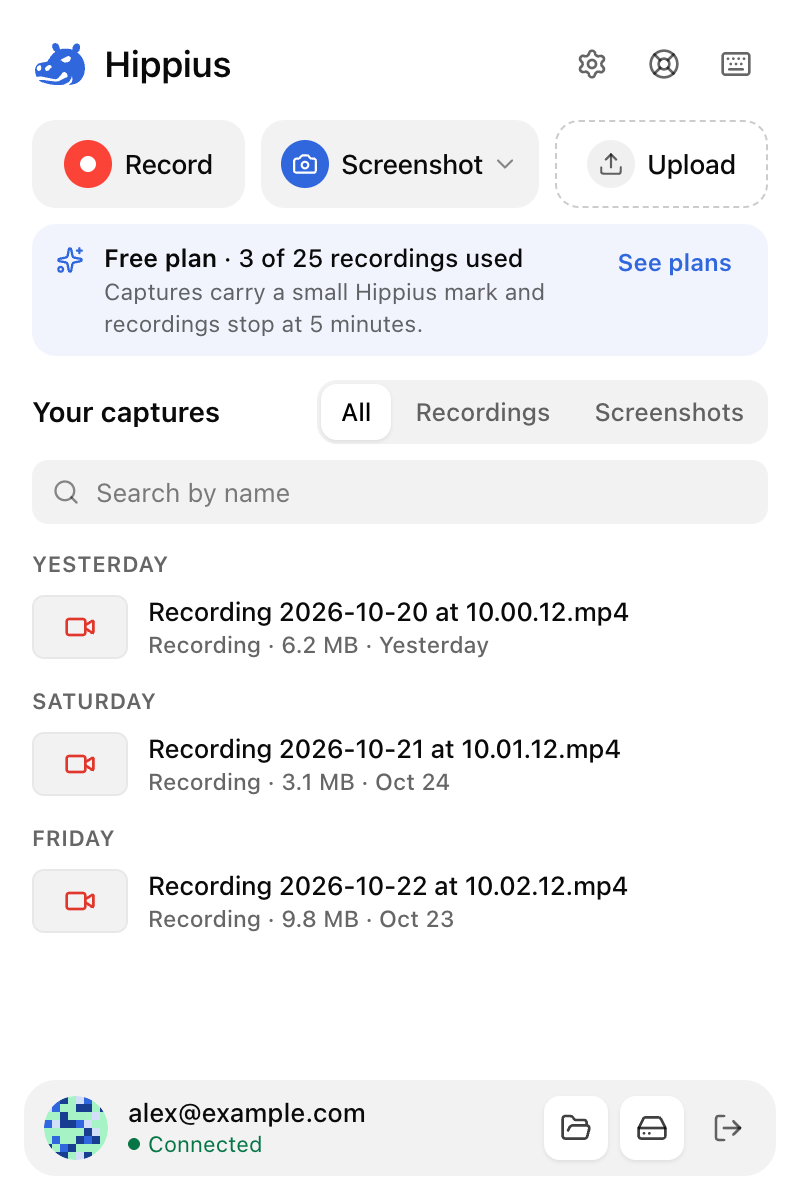Sign out using the logout icon

click(x=728, y=1128)
